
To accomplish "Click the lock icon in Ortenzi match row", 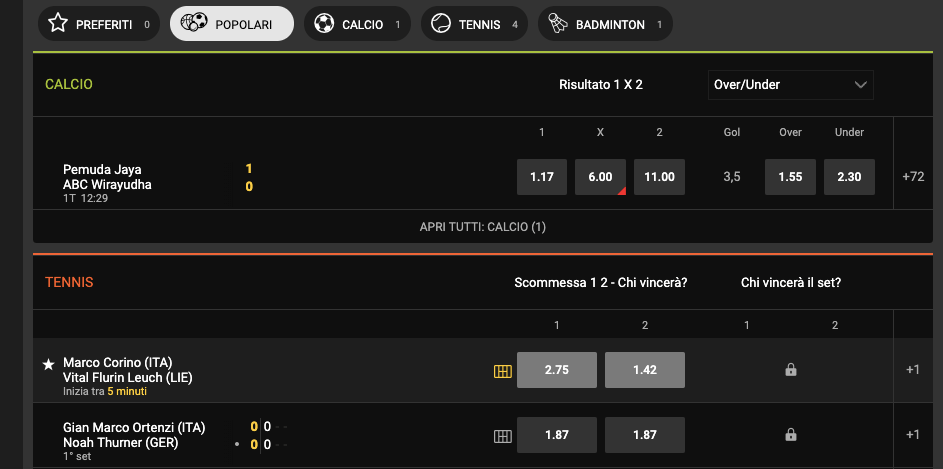I will coord(791,434).
